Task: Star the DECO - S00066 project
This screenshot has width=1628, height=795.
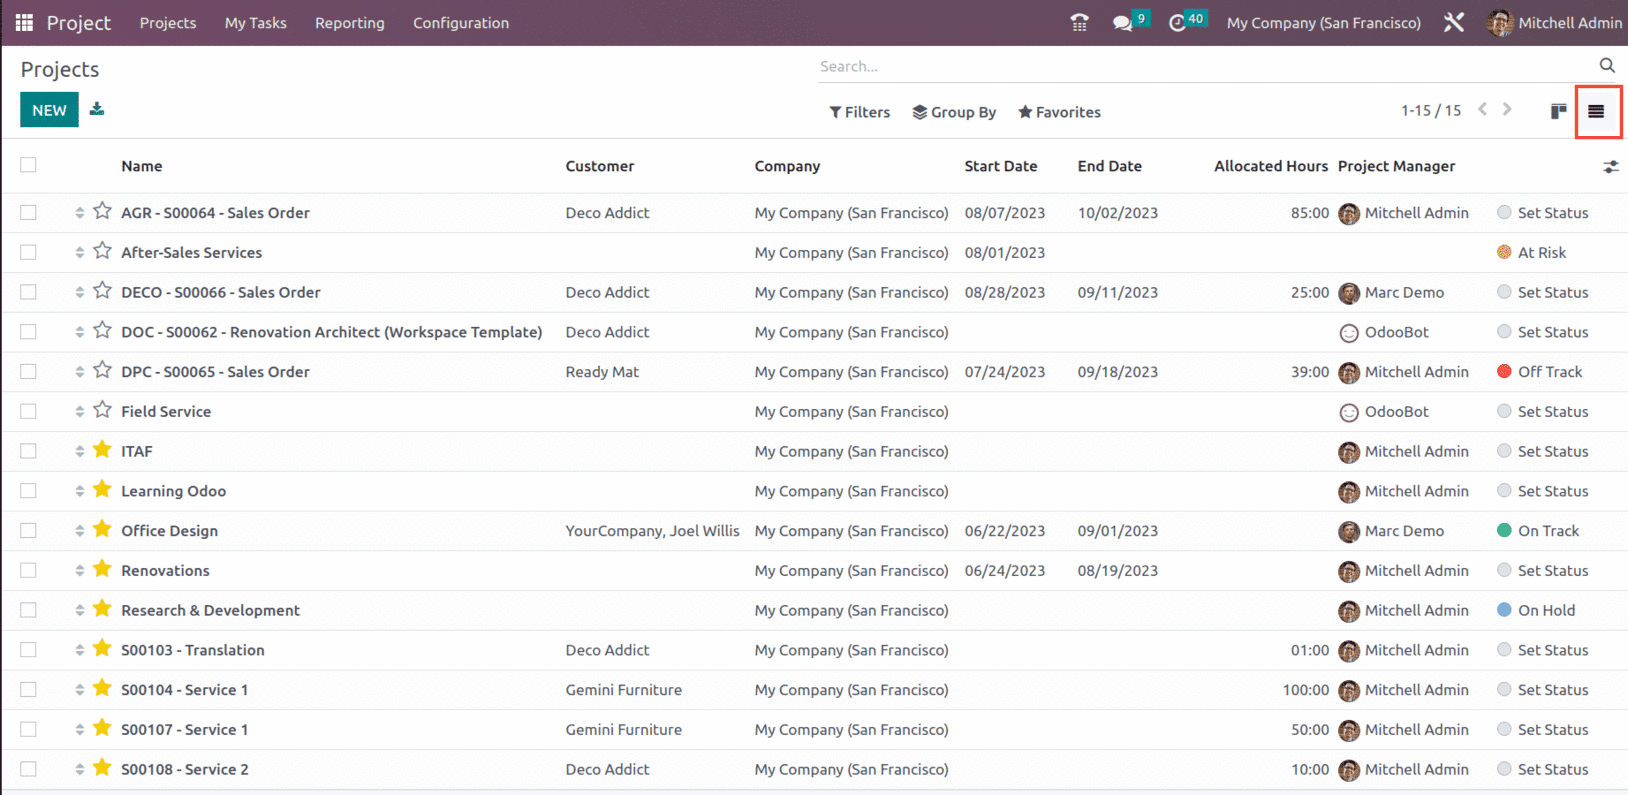Action: pos(102,291)
